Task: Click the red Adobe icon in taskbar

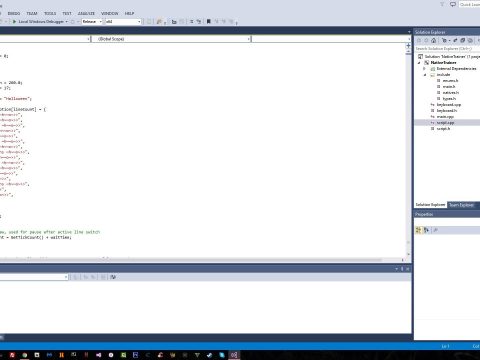Action: click(x=12, y=355)
